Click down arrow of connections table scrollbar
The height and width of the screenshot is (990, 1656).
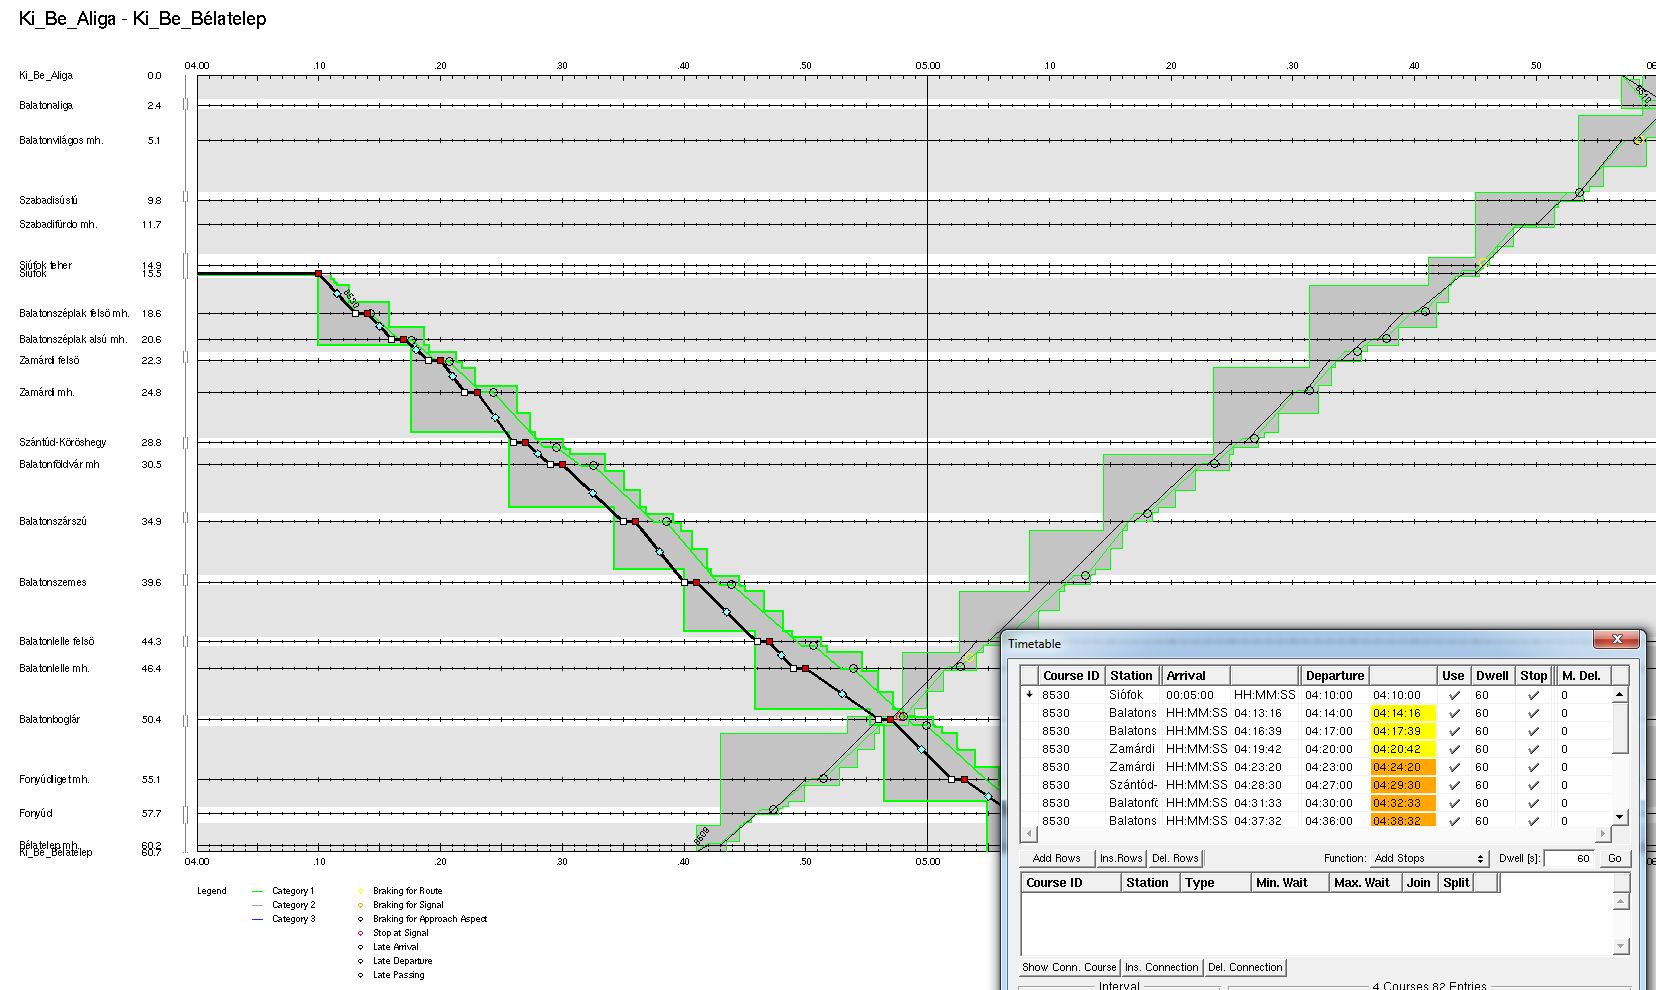pyautogui.click(x=1621, y=946)
